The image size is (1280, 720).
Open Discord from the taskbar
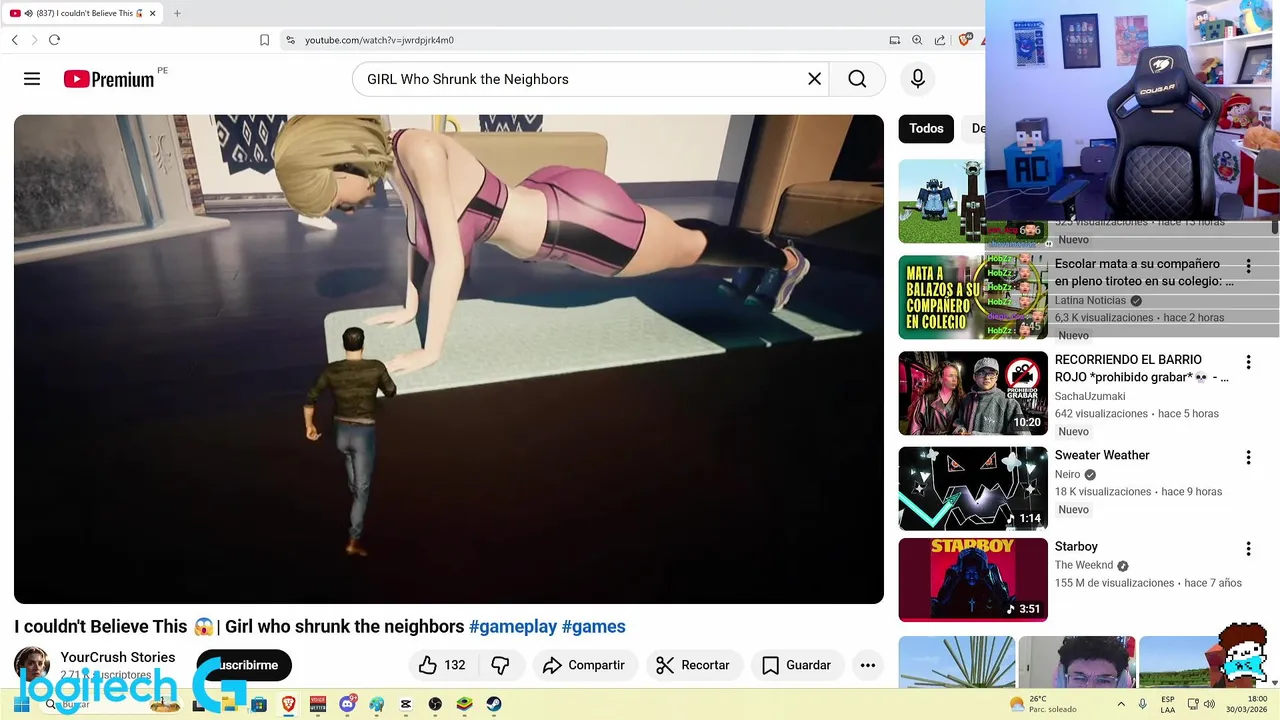click(x=348, y=704)
